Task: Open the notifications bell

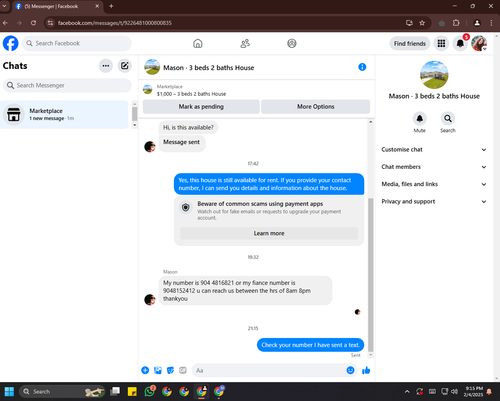Action: pyautogui.click(x=460, y=43)
